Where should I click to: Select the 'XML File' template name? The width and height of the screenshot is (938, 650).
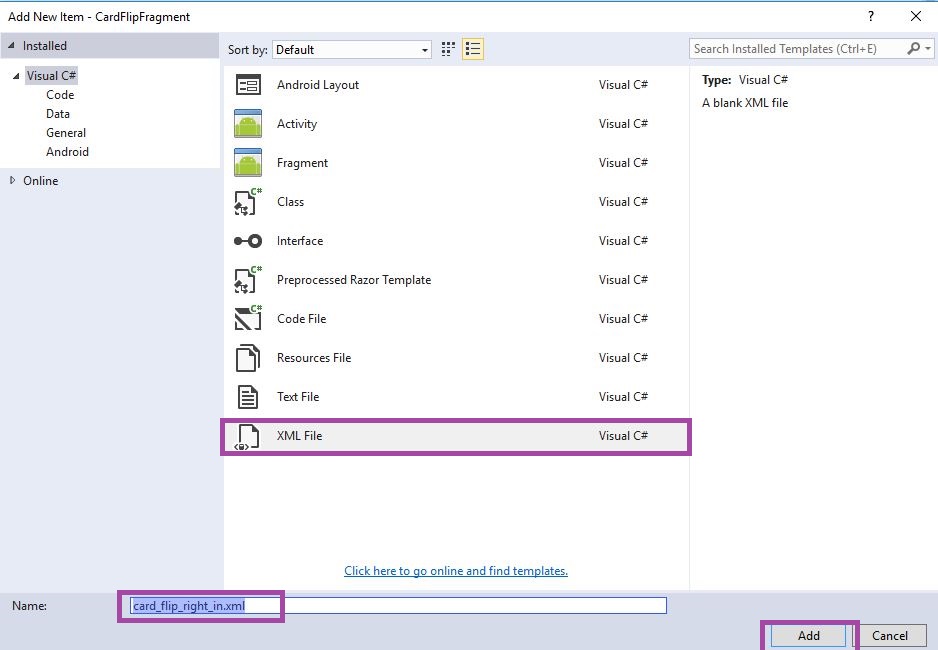click(299, 436)
